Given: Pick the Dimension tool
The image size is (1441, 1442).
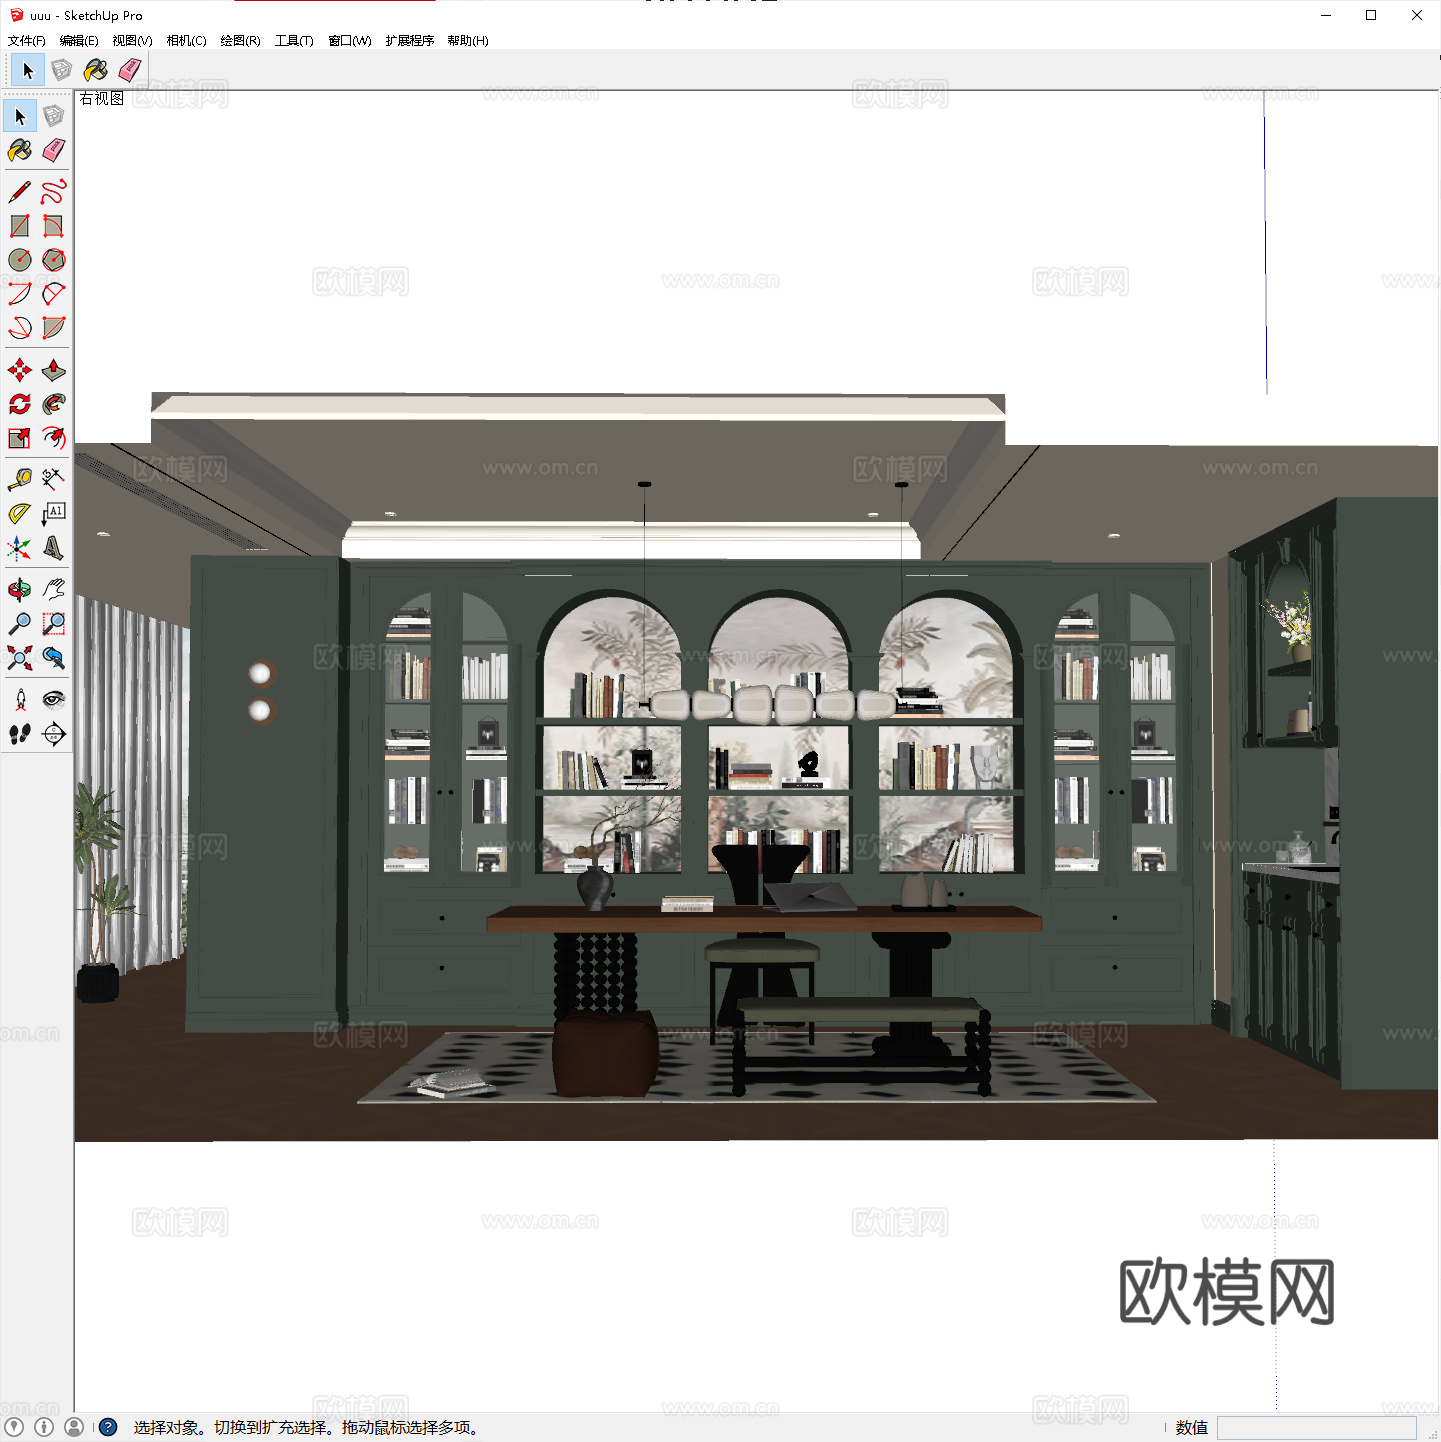Looking at the screenshot, I should coord(54,480).
